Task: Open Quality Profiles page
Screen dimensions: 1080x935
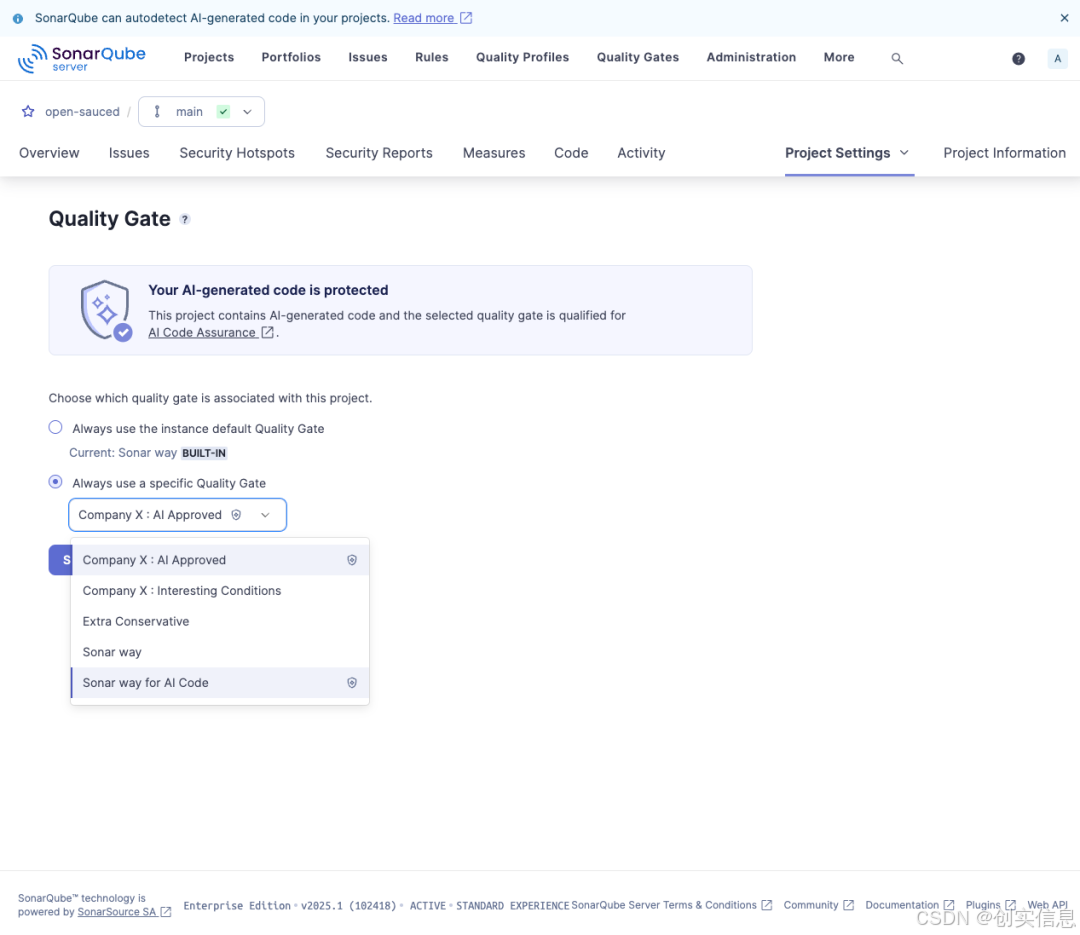Action: (522, 57)
